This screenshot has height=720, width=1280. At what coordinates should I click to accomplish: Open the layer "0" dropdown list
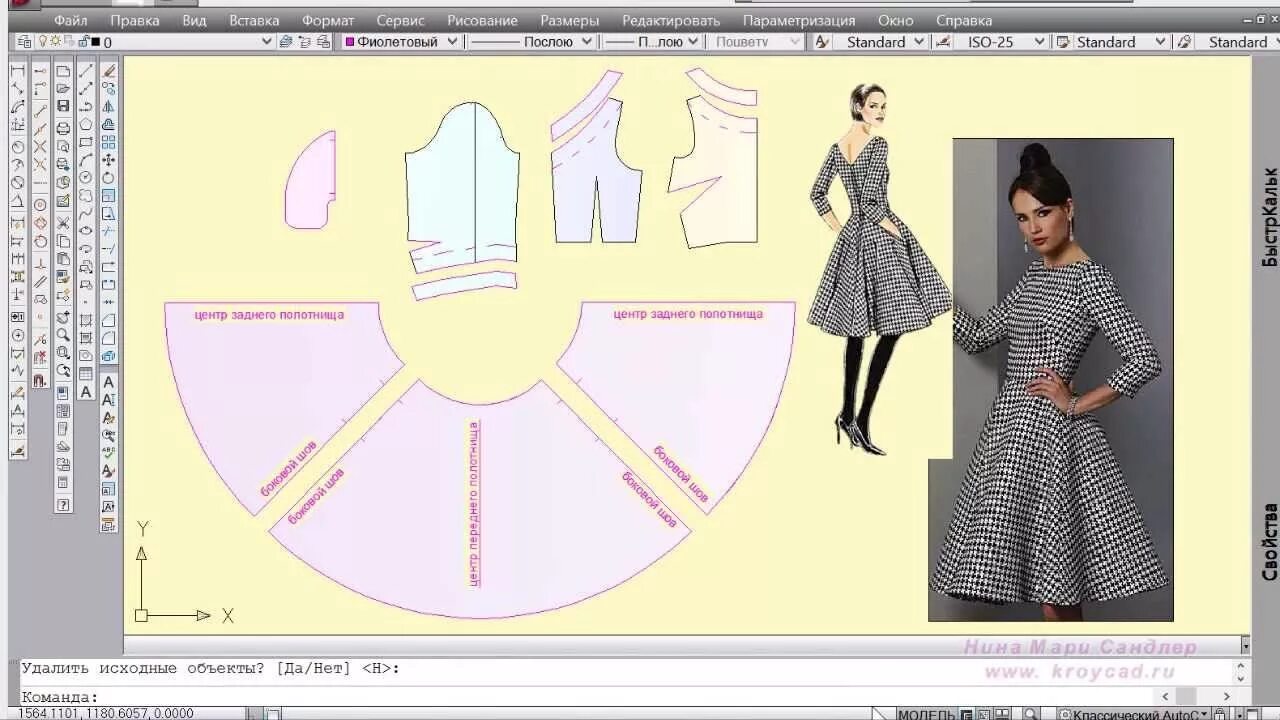tap(266, 41)
